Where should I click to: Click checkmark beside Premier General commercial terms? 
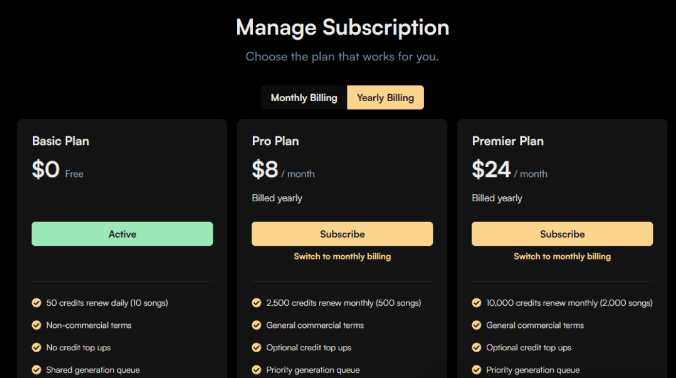477,325
